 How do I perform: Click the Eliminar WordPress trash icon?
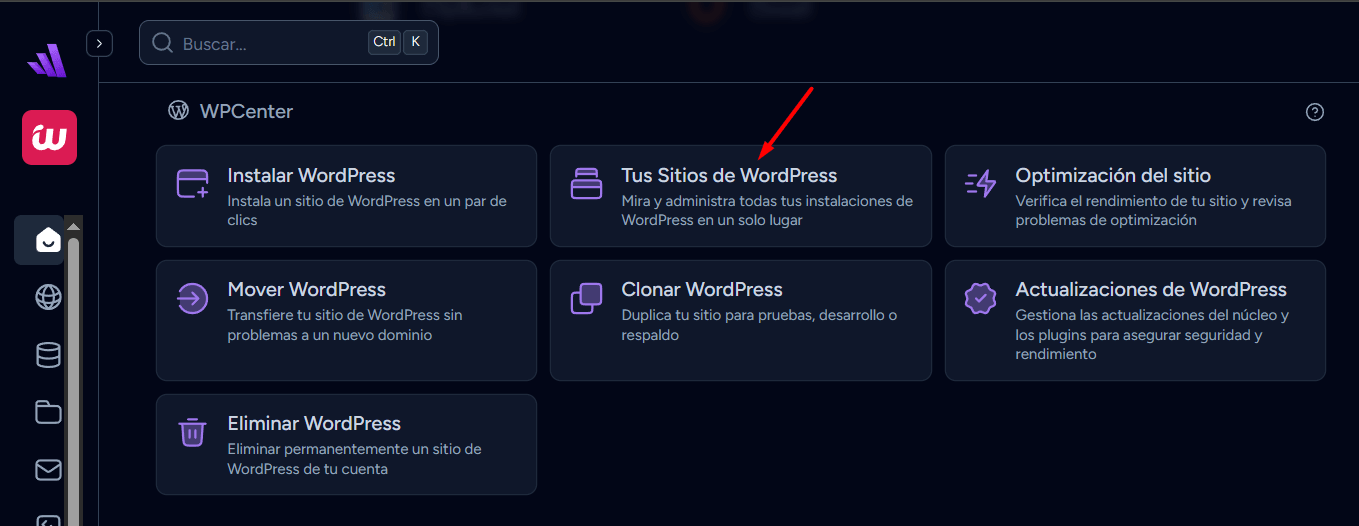(x=192, y=433)
